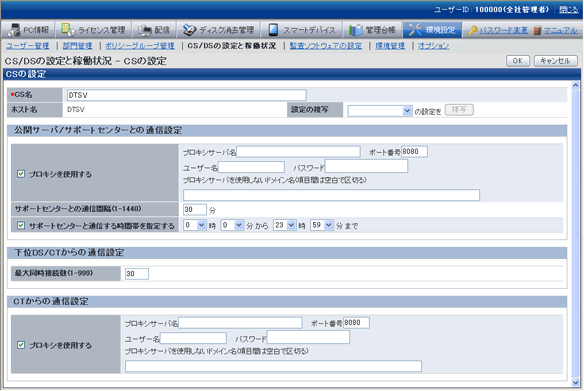584x391 pixels.
Task: Go to ポリシーグループ管理 submenu link
Action: (x=140, y=46)
